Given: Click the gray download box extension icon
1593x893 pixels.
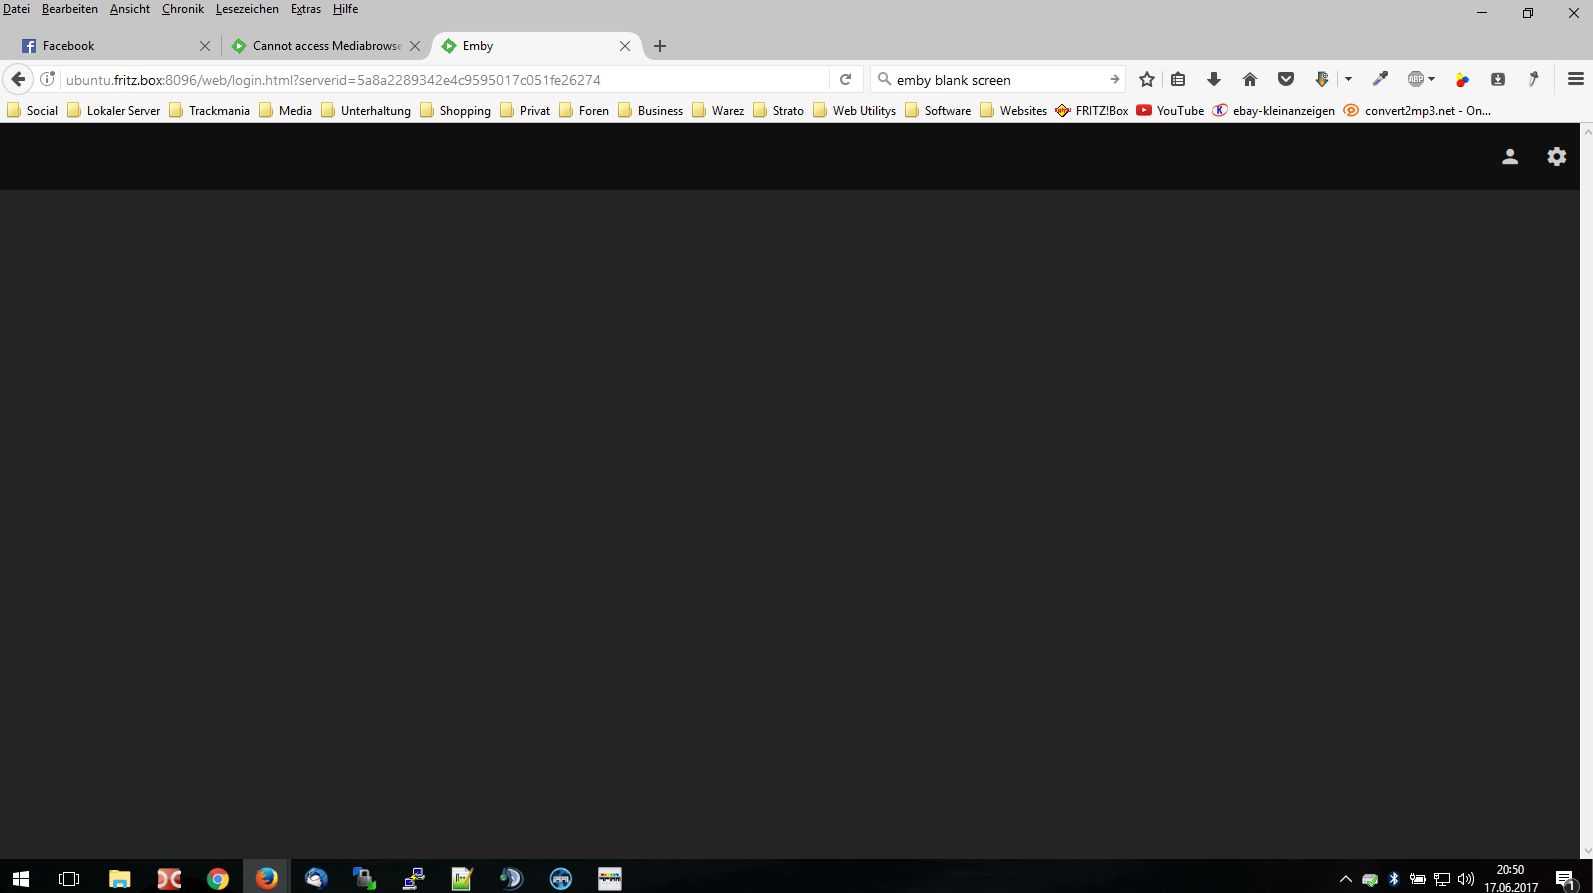Looking at the screenshot, I should point(1498,79).
